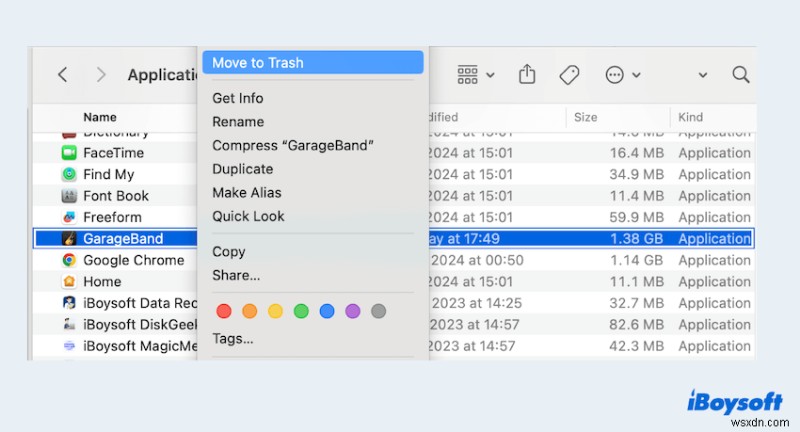
Task: Select the iBoysoft Data Recovery icon
Action: [69, 302]
